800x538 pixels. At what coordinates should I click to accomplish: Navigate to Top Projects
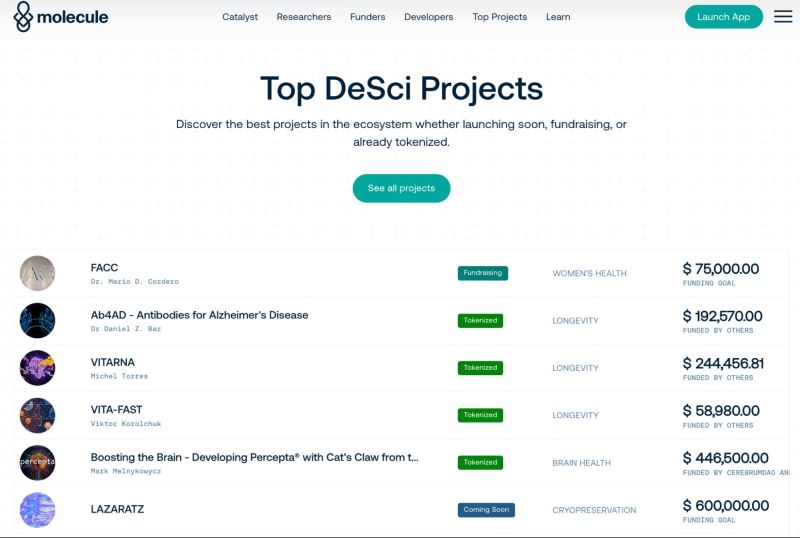(499, 17)
